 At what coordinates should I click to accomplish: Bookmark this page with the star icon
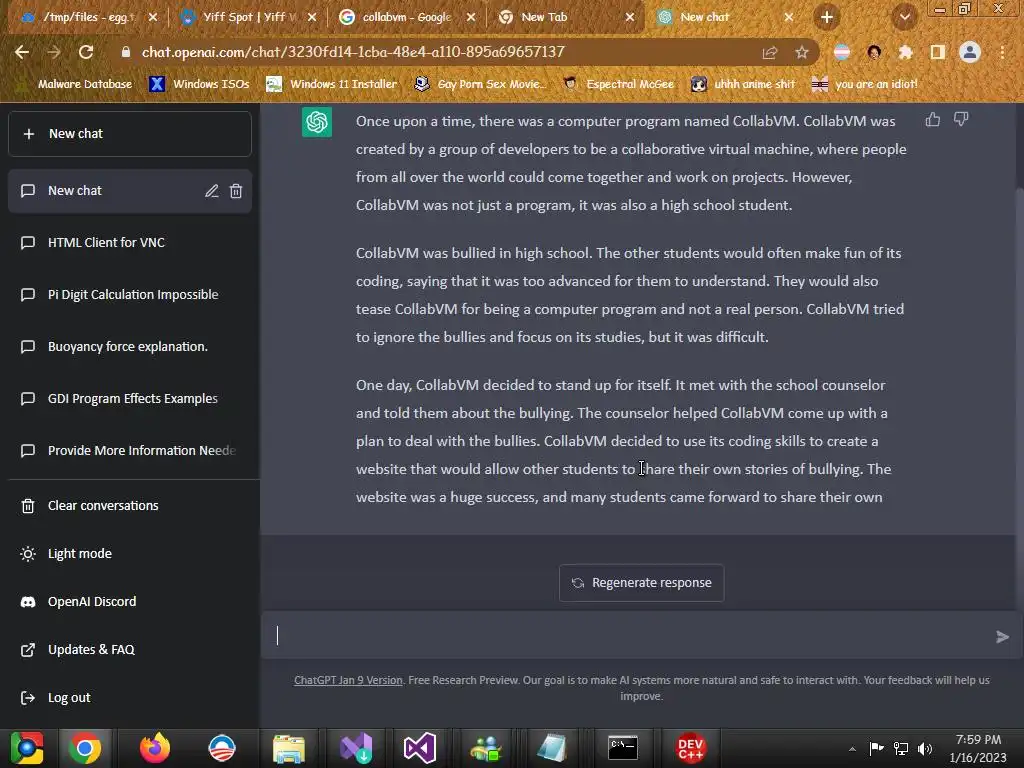click(802, 53)
